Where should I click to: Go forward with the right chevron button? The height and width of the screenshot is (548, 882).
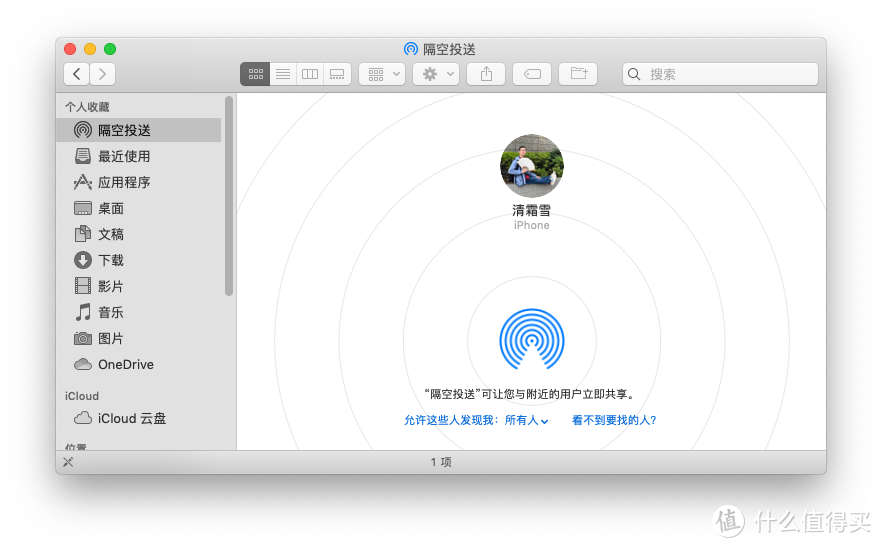[x=102, y=74]
